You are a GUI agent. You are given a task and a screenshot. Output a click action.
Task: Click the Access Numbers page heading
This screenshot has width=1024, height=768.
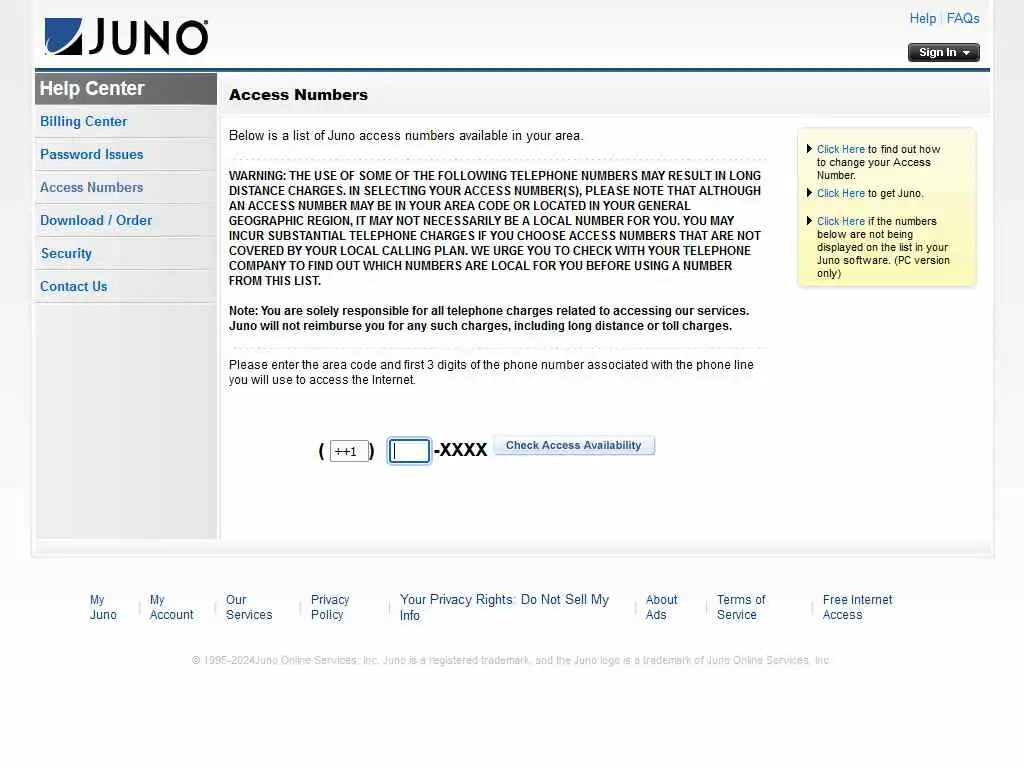point(298,95)
